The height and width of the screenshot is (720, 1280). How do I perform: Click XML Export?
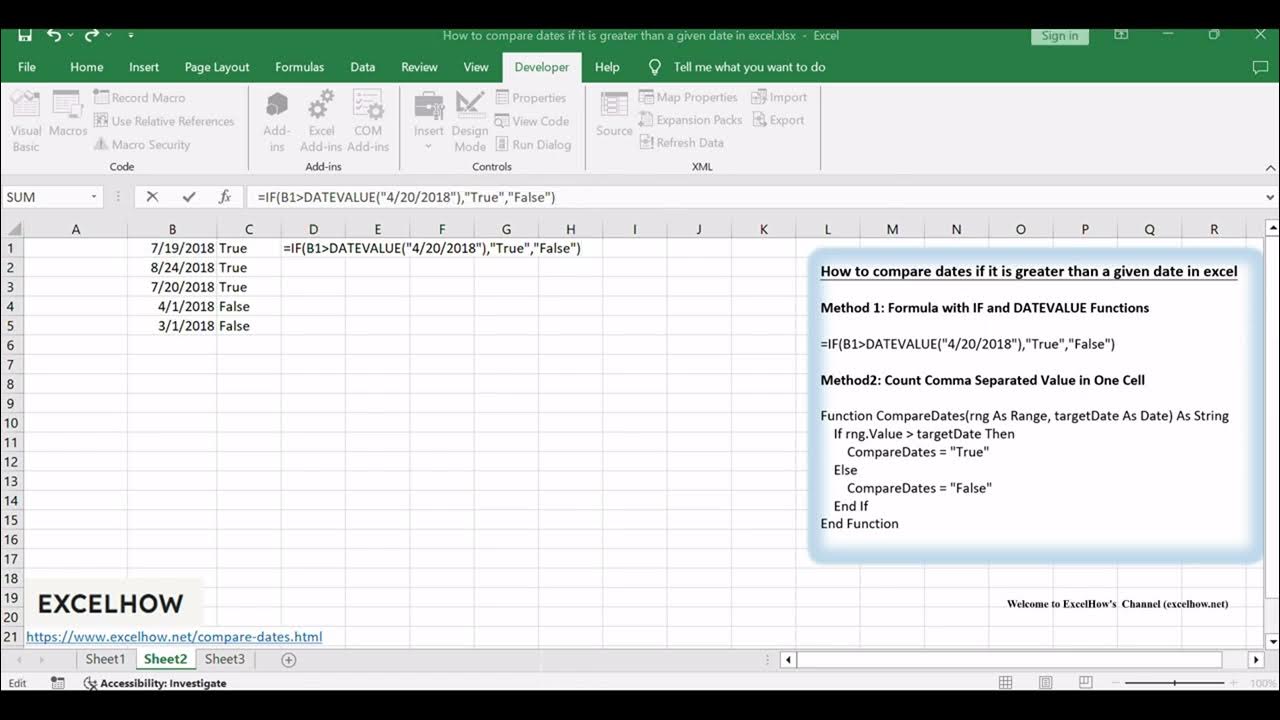[778, 120]
